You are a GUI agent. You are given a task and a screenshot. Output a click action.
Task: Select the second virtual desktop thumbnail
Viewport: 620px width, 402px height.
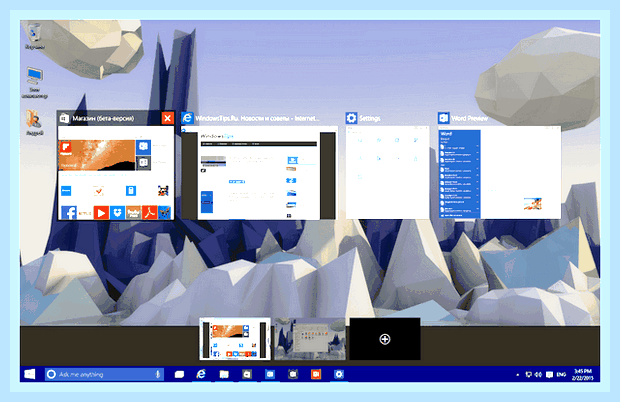310,339
